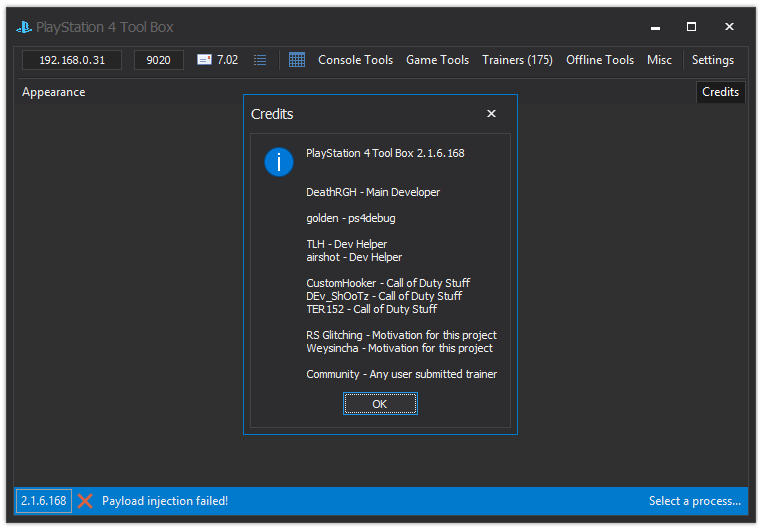Select the Appearance submenu item

pyautogui.click(x=54, y=92)
